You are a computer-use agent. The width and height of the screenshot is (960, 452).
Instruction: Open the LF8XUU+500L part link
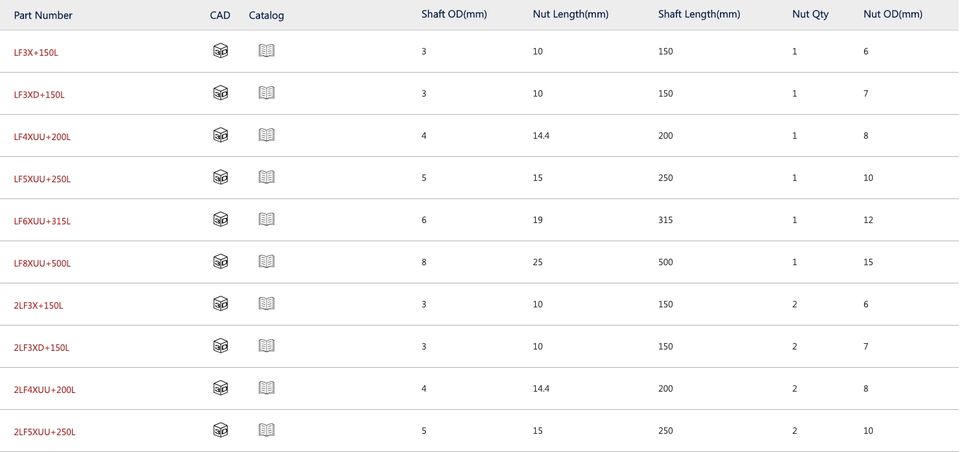(x=42, y=264)
